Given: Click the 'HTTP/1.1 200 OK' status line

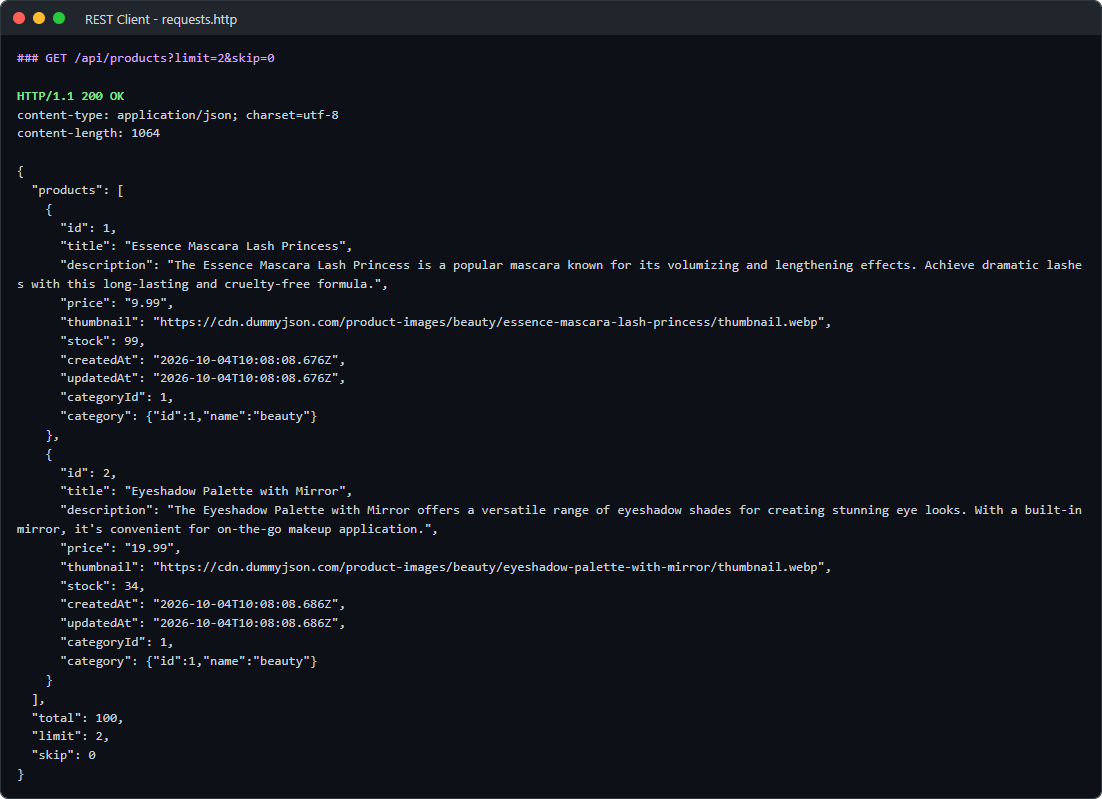Looking at the screenshot, I should click(70, 96).
